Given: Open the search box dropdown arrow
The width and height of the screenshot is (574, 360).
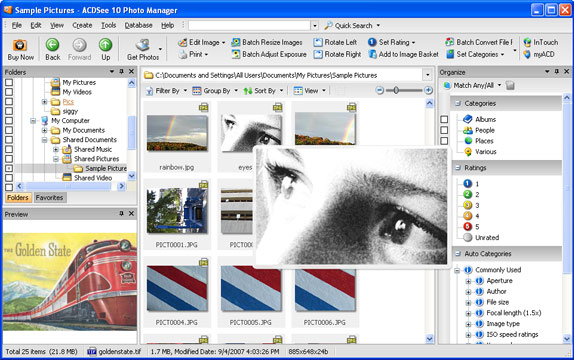Looking at the screenshot, I should point(314,26).
